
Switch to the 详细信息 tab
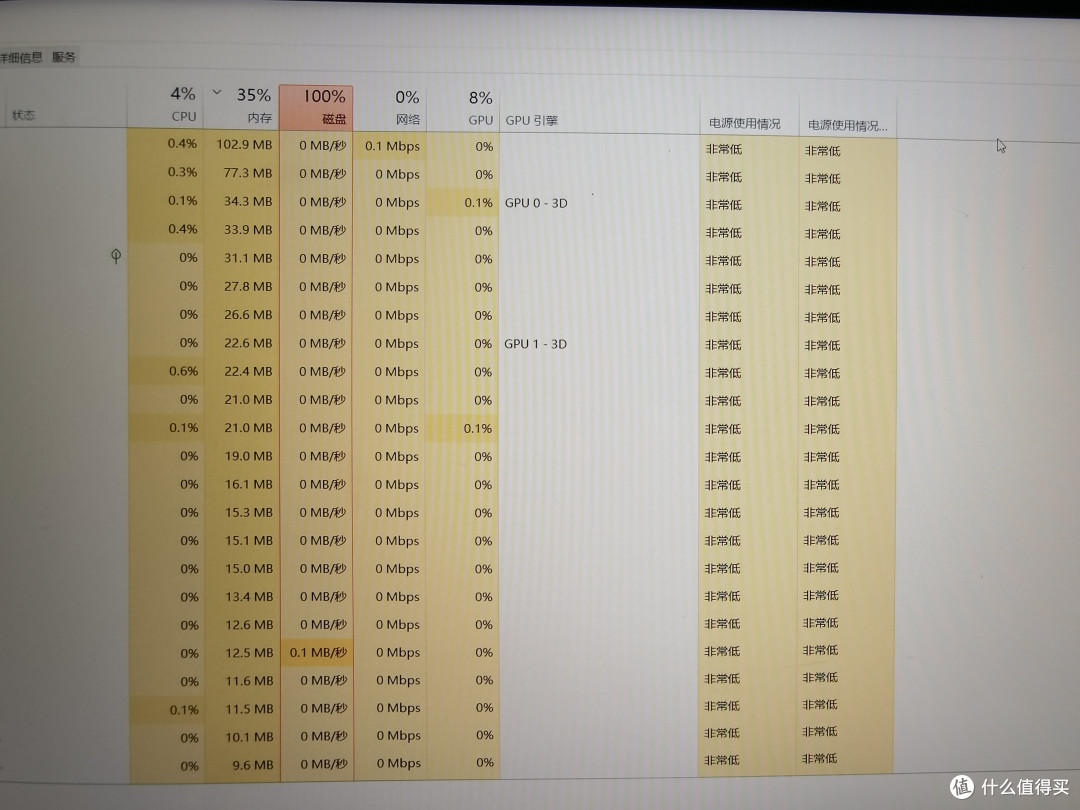point(21,57)
